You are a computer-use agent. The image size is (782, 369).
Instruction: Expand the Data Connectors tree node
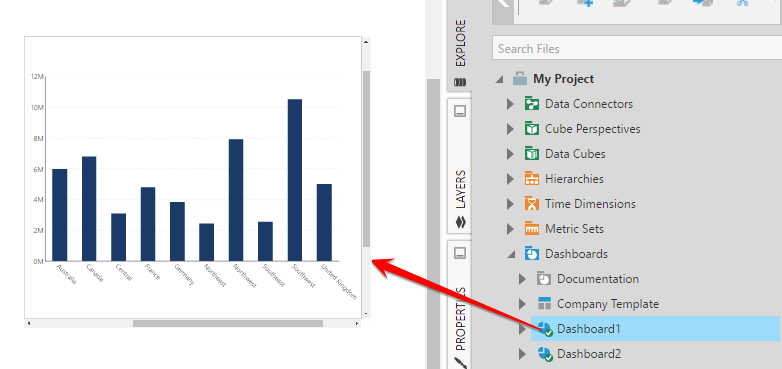510,104
